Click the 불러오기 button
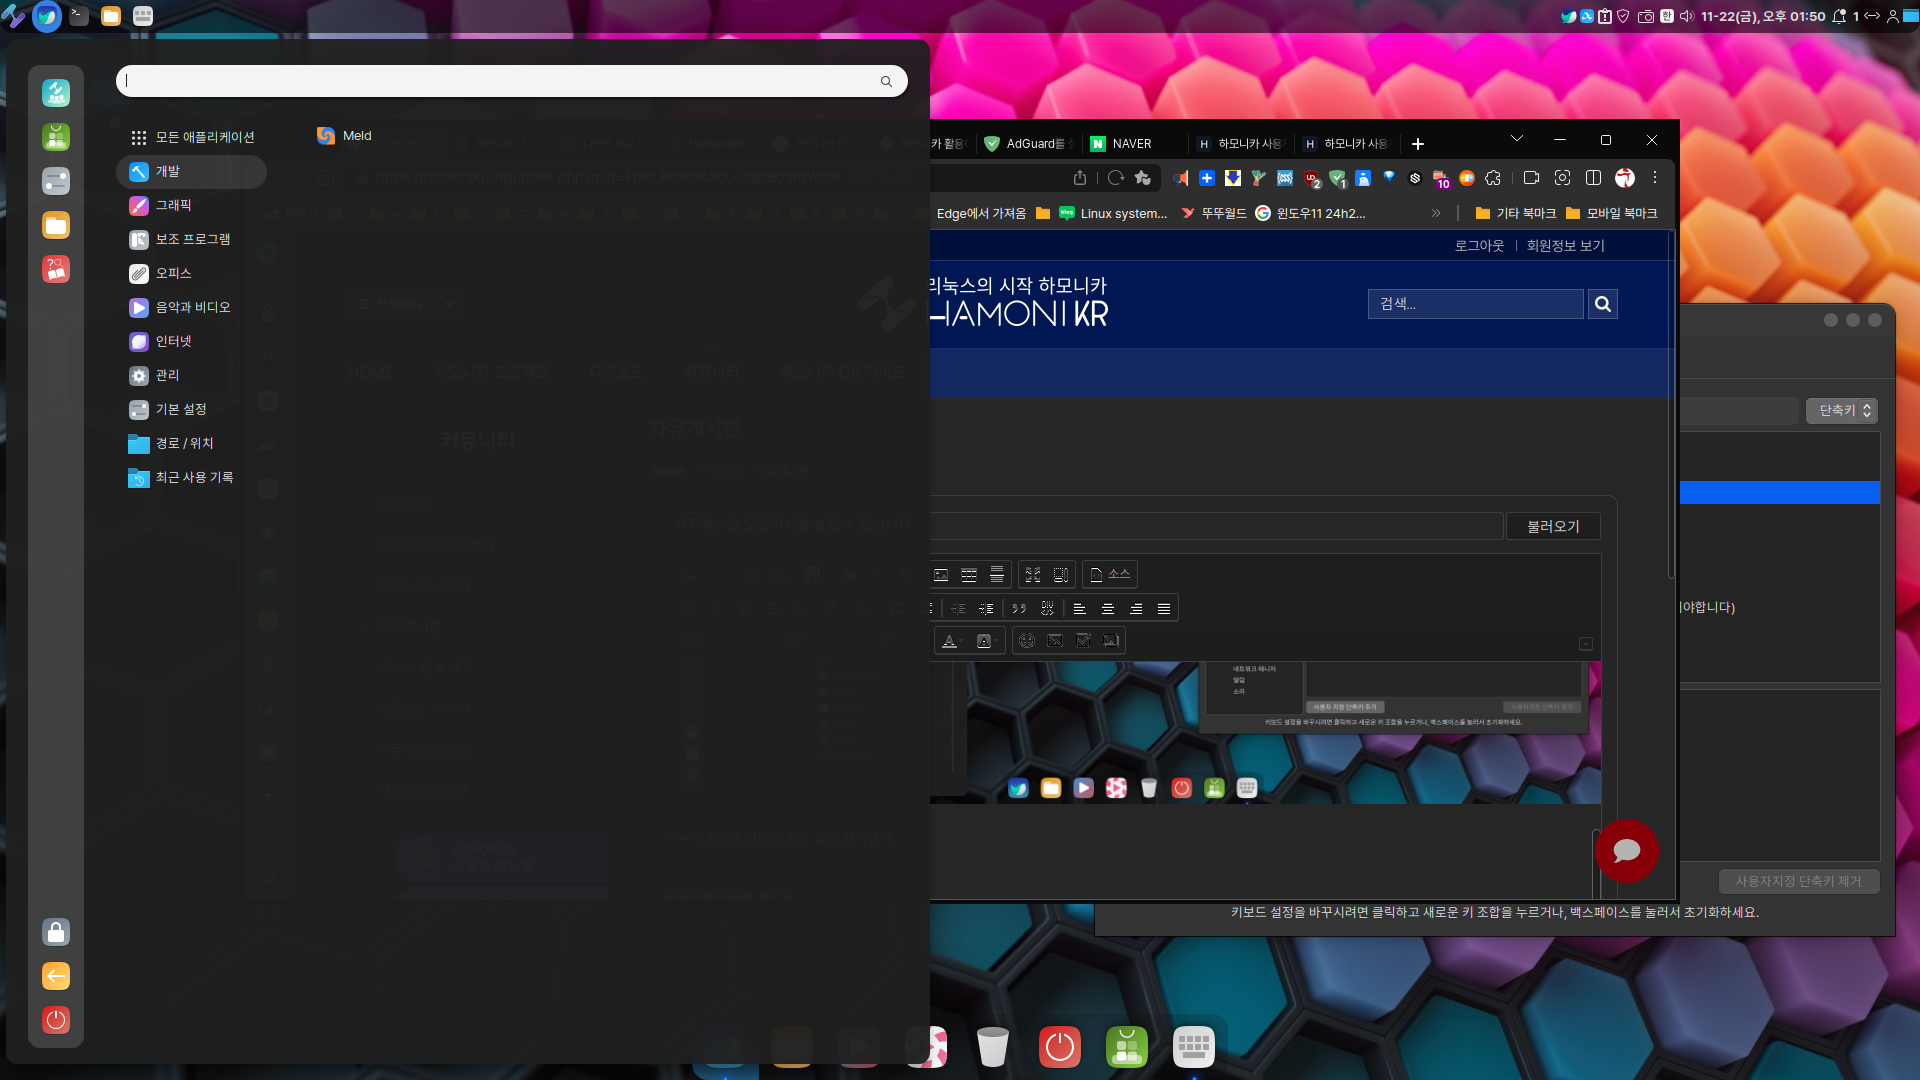 pos(1553,527)
